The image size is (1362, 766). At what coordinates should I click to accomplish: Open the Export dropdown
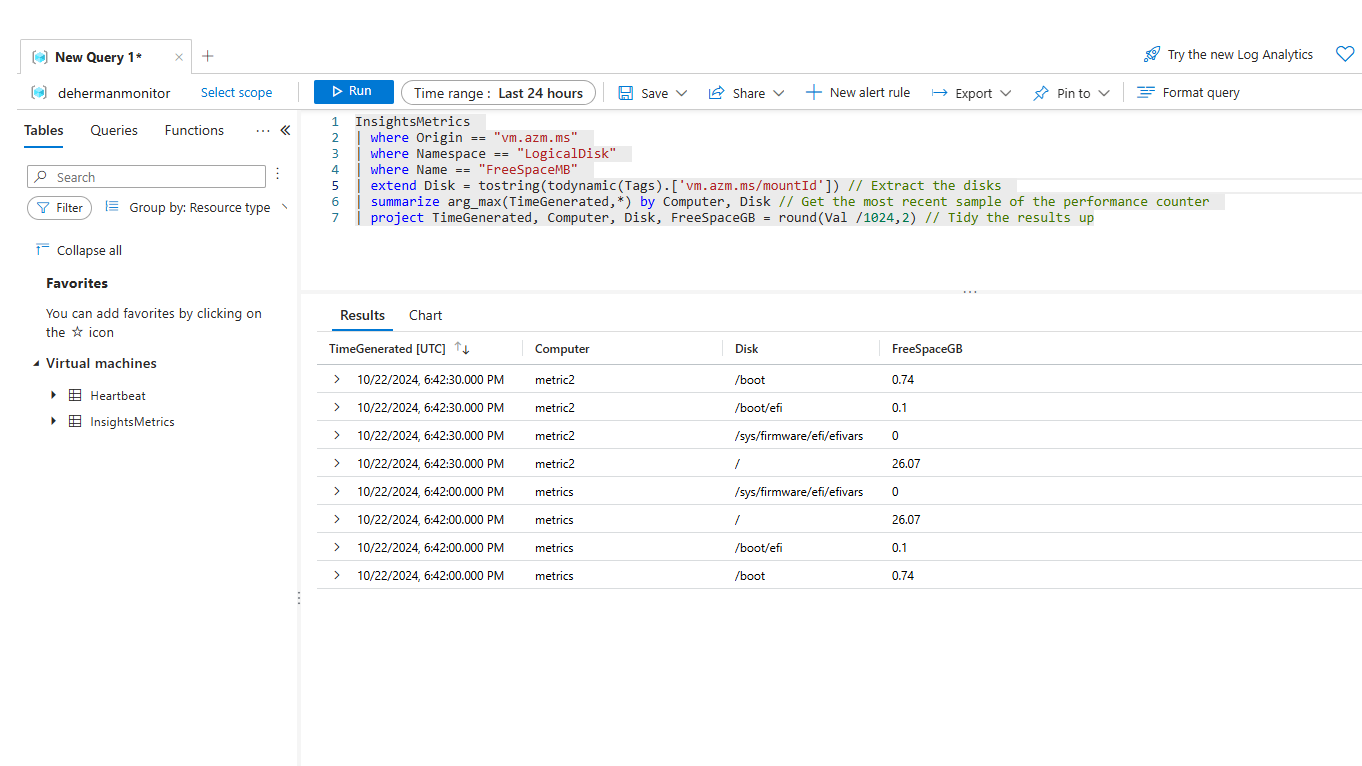tap(1006, 93)
